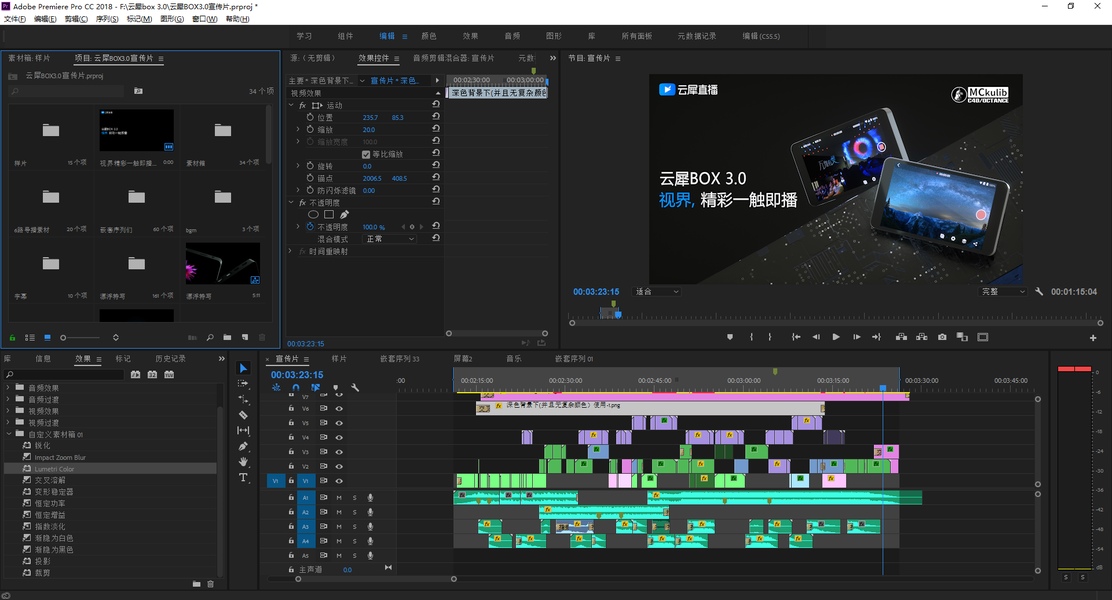Select the Selection arrow tool

[243, 368]
